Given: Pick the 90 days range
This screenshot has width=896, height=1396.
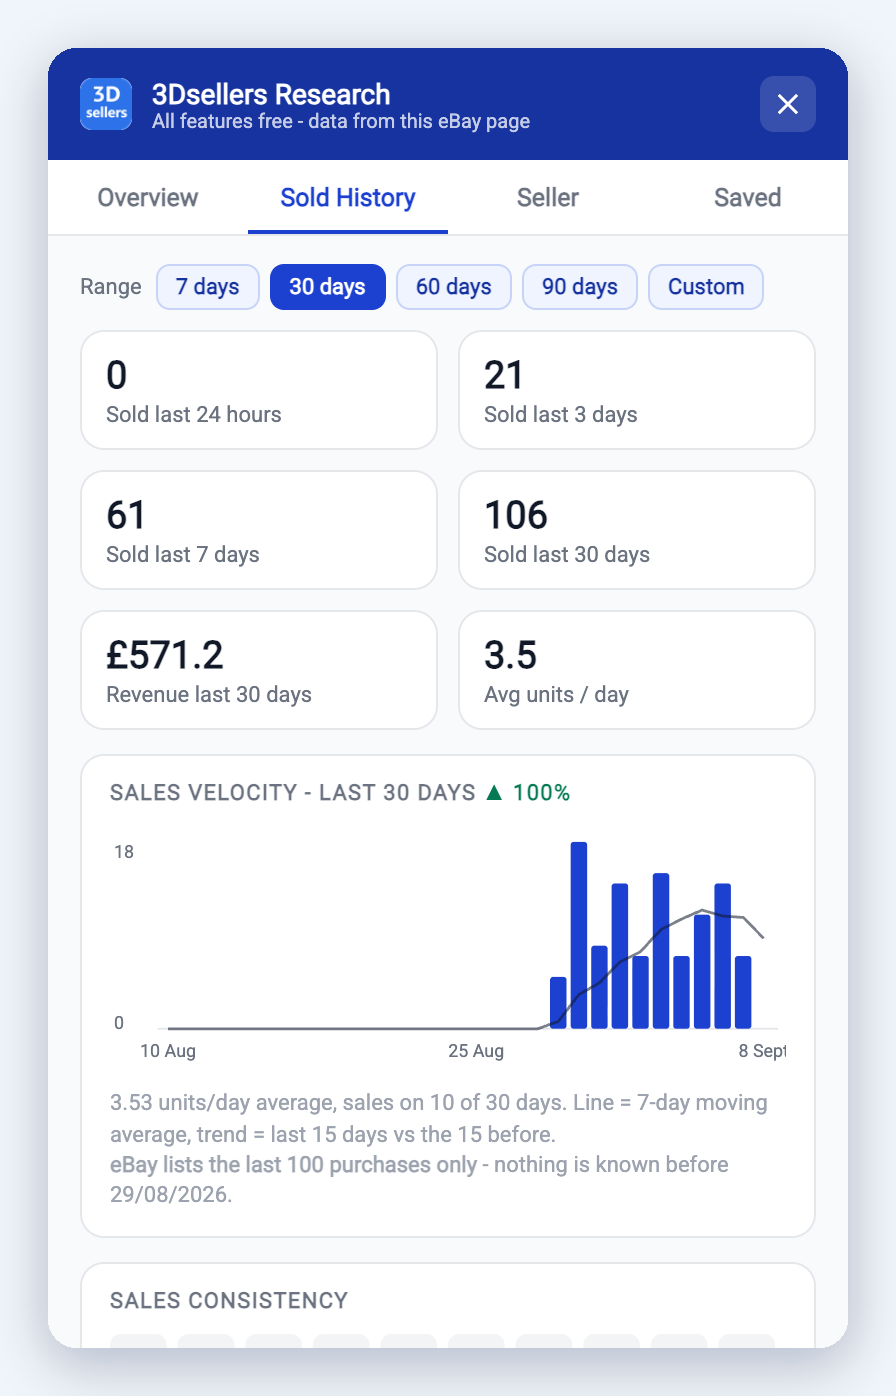Looking at the screenshot, I should pos(580,287).
